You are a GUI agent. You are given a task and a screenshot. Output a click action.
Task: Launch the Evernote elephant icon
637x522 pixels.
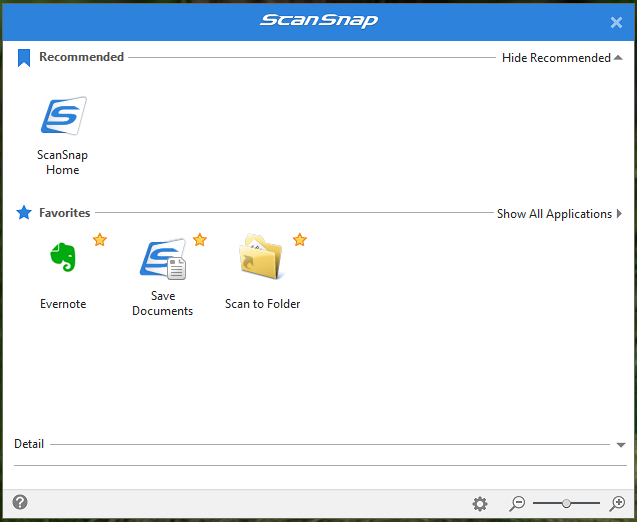tap(63, 258)
